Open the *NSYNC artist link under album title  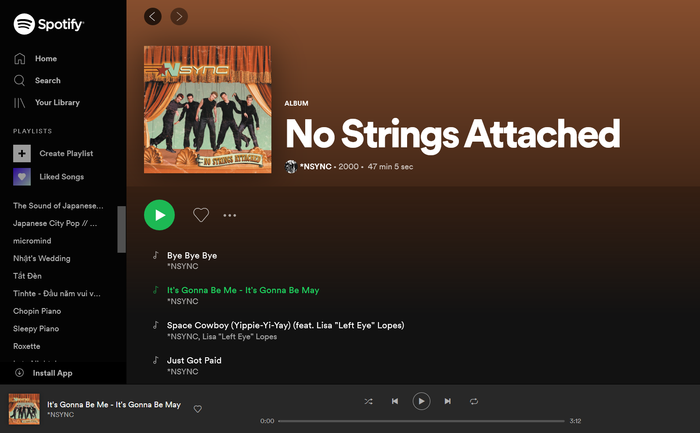316,167
